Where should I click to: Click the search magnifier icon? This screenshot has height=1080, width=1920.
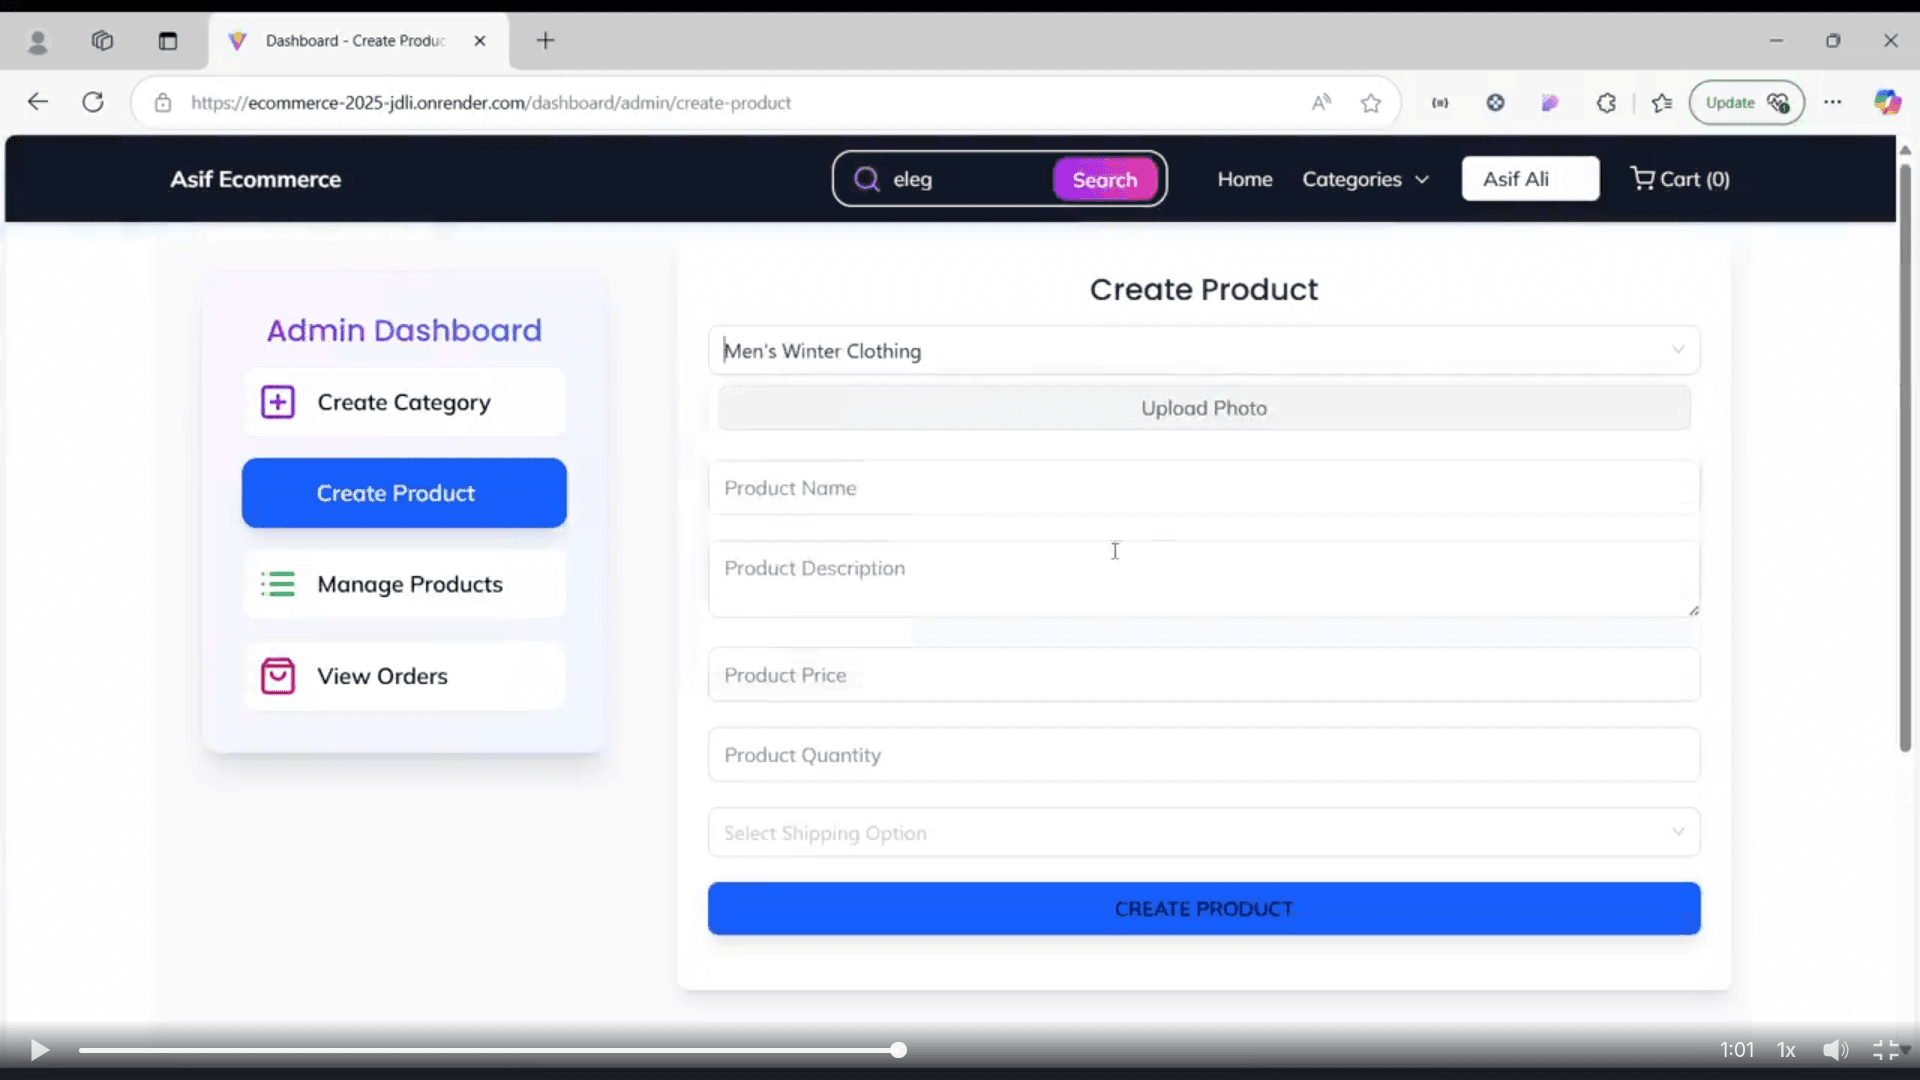[x=866, y=179]
